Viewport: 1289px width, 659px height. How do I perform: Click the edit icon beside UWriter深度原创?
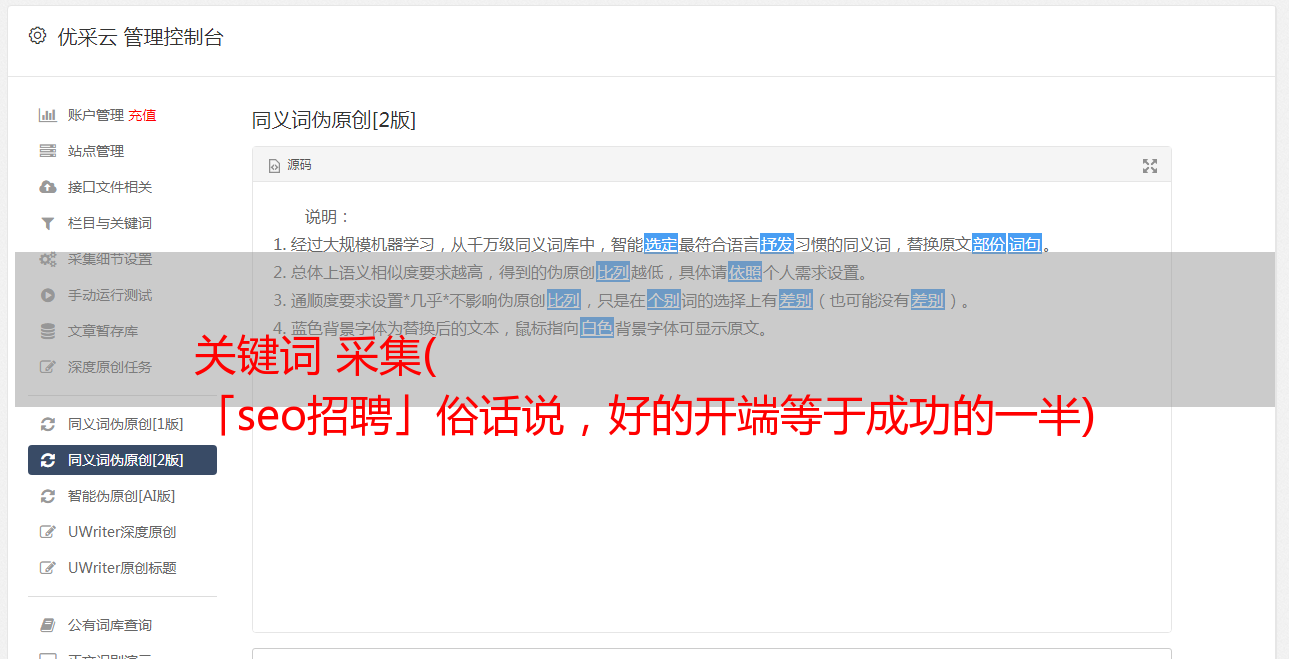tap(47, 532)
